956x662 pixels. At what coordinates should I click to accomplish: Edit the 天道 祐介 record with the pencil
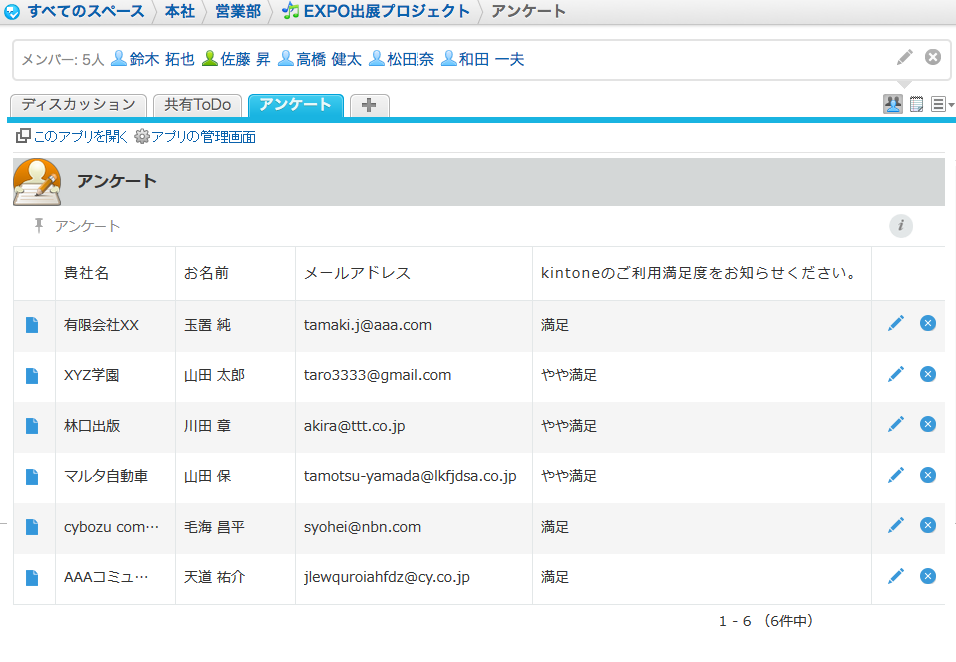tap(896, 575)
